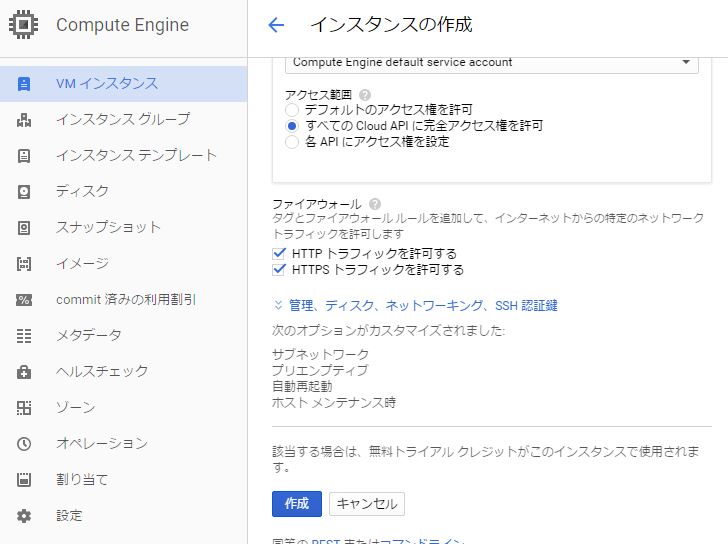Click the service account dropdown arrow

686,62
